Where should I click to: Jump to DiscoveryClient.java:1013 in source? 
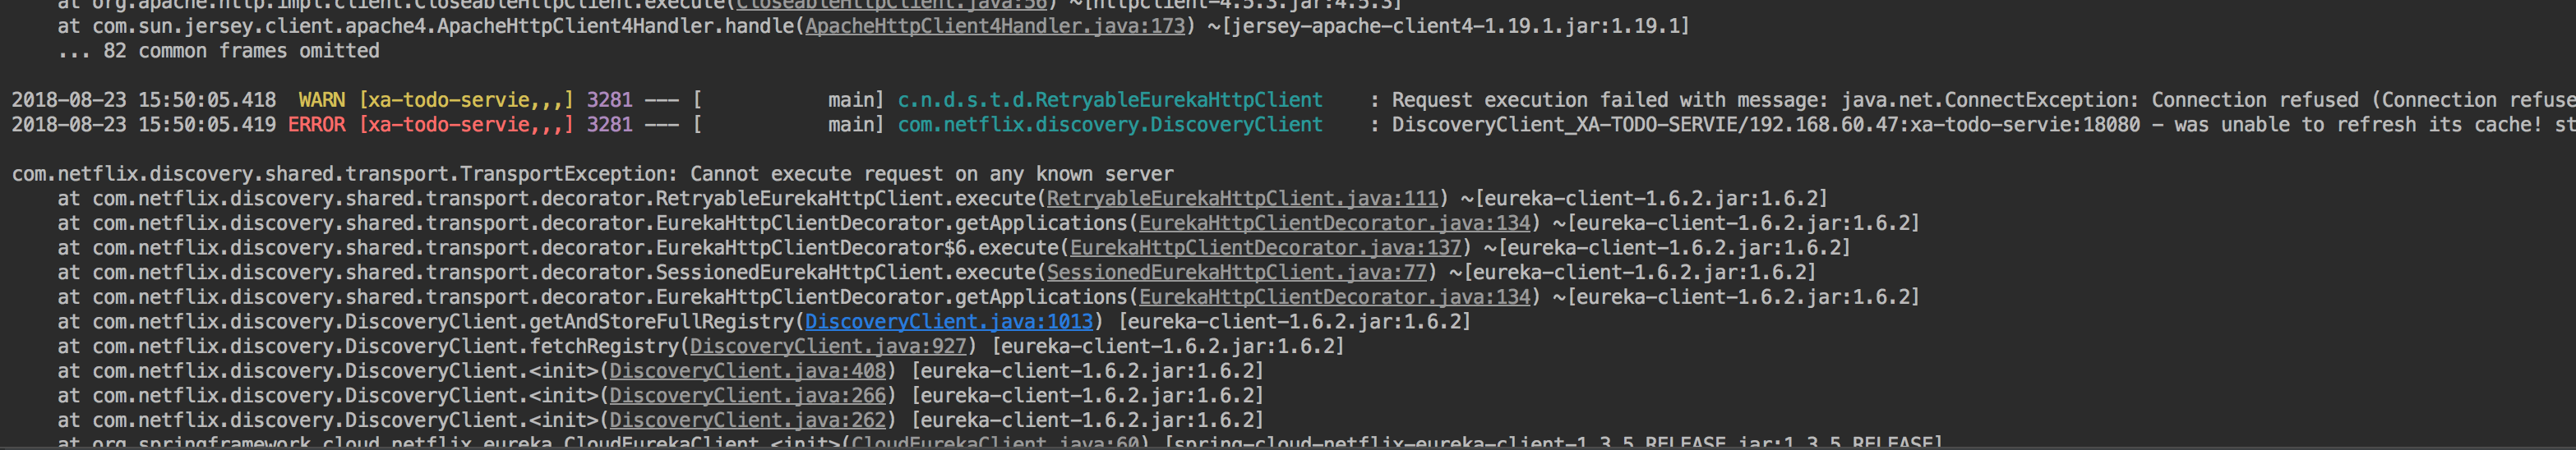(948, 321)
